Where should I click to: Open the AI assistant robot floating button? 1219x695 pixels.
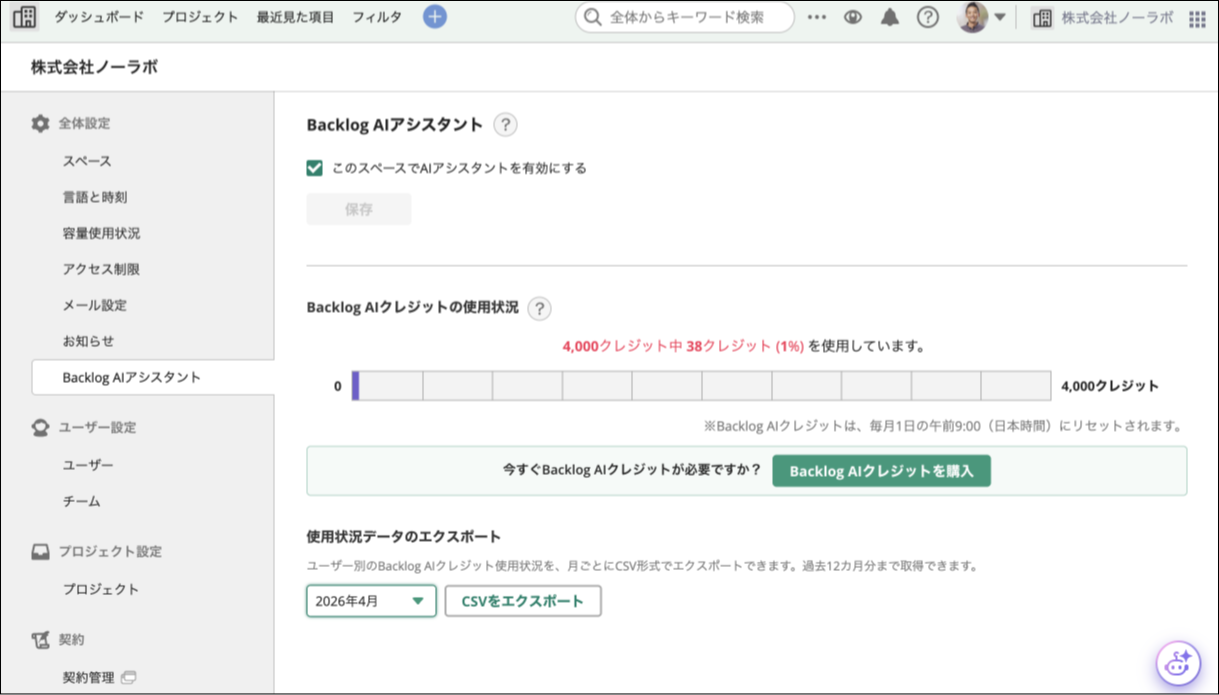point(1178,662)
